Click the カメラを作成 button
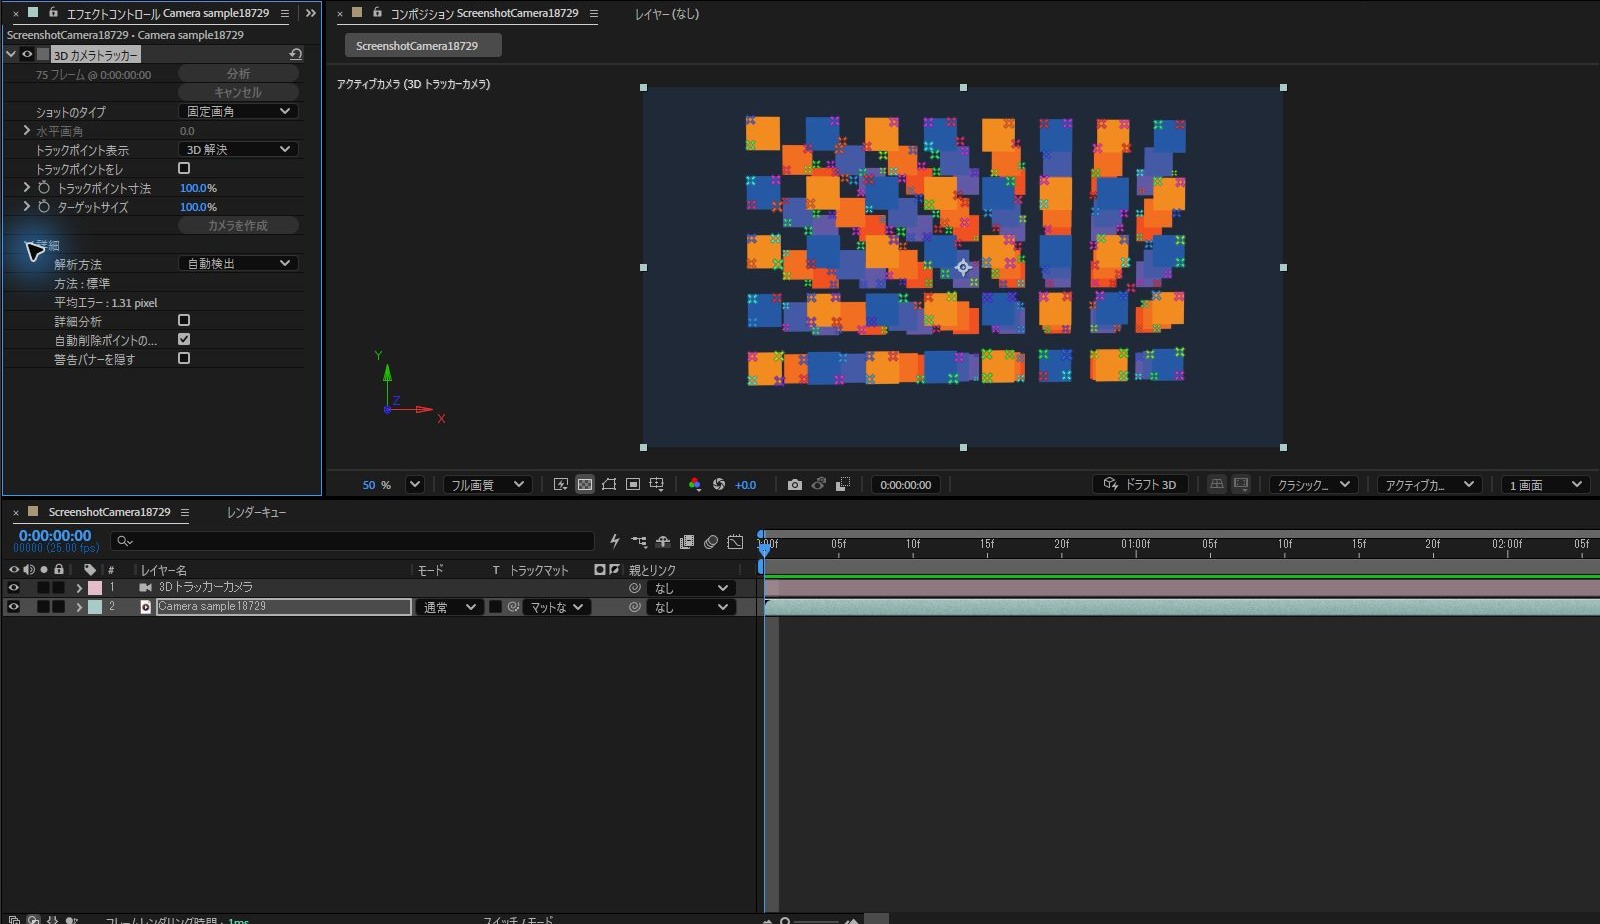 [238, 225]
